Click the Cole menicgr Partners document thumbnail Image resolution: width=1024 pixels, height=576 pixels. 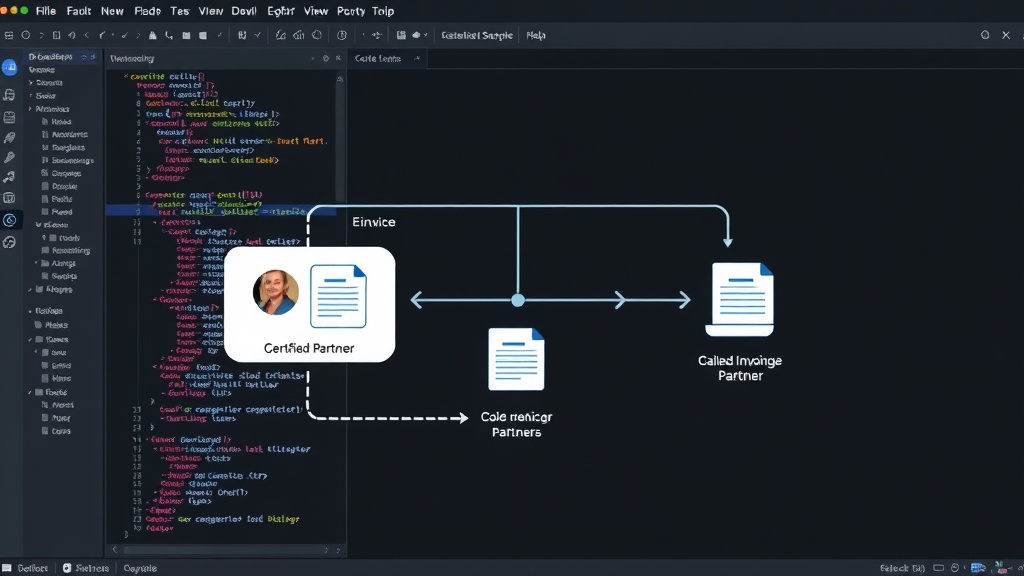[x=516, y=359]
